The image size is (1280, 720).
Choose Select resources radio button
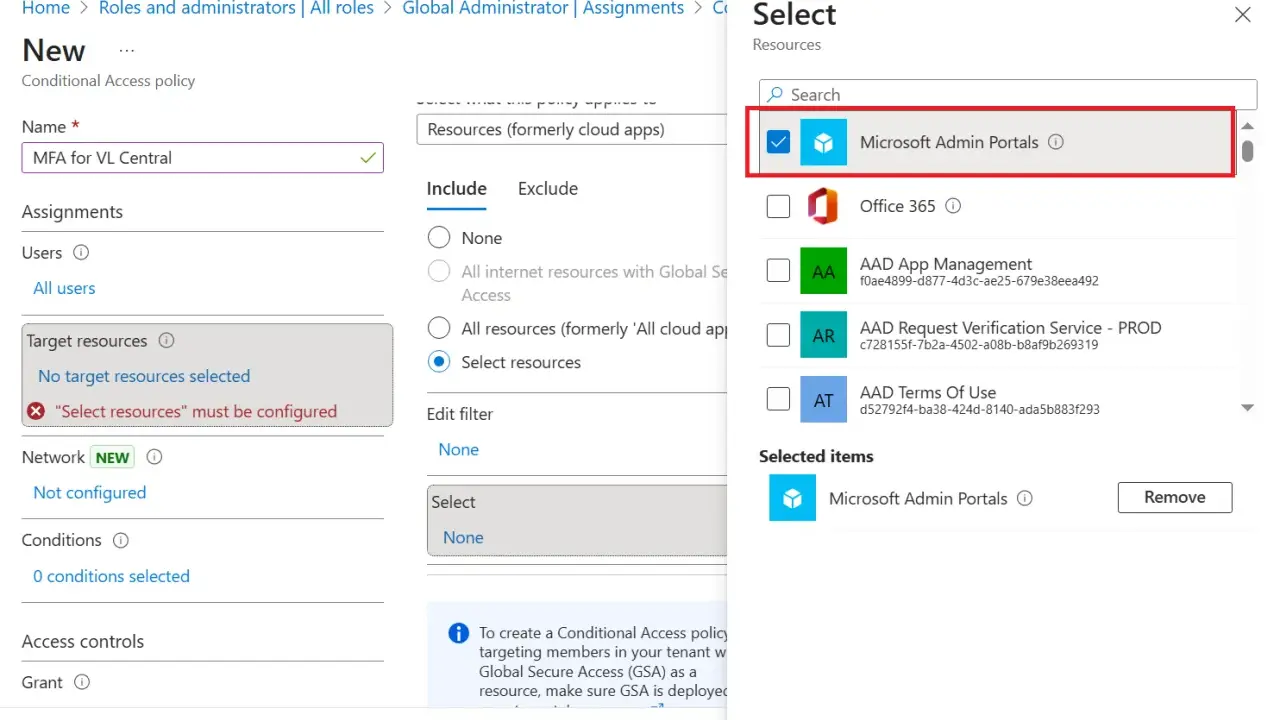click(x=438, y=362)
